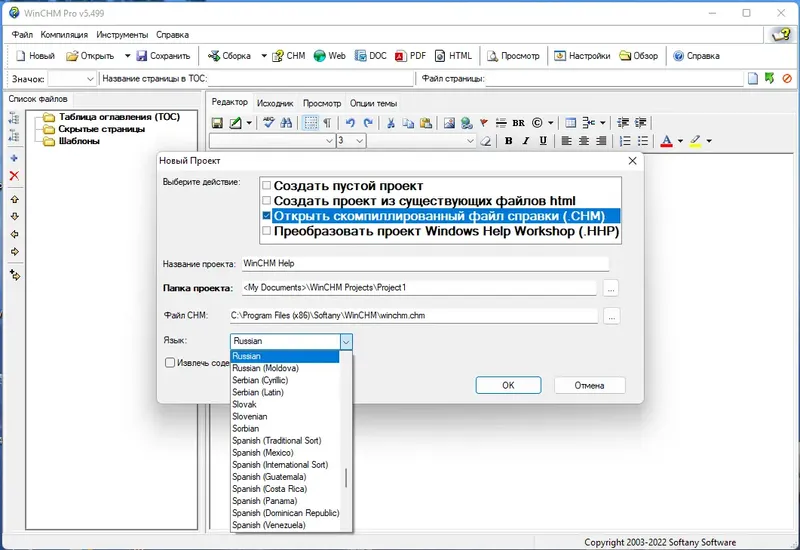
Task: Open the font size 3 dropdown
Action: 360,141
